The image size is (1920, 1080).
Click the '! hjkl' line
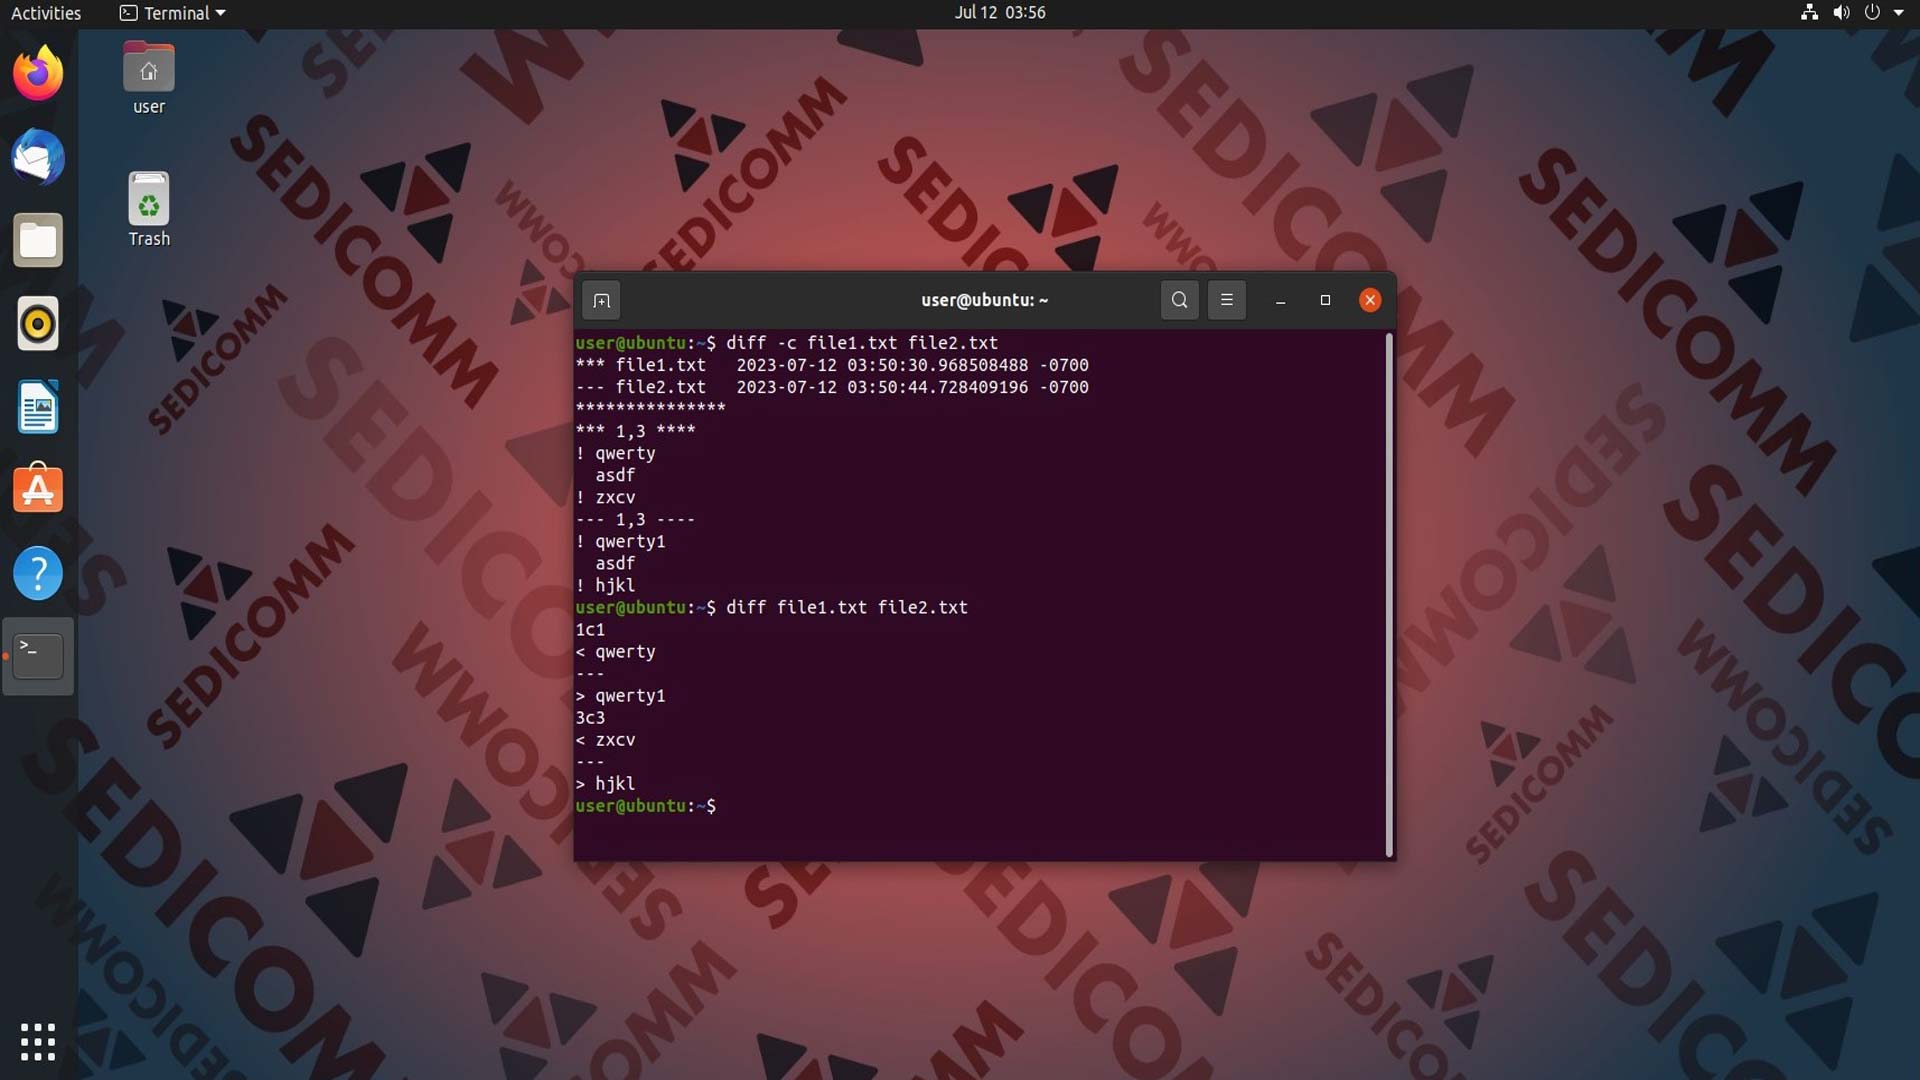pyautogui.click(x=605, y=585)
